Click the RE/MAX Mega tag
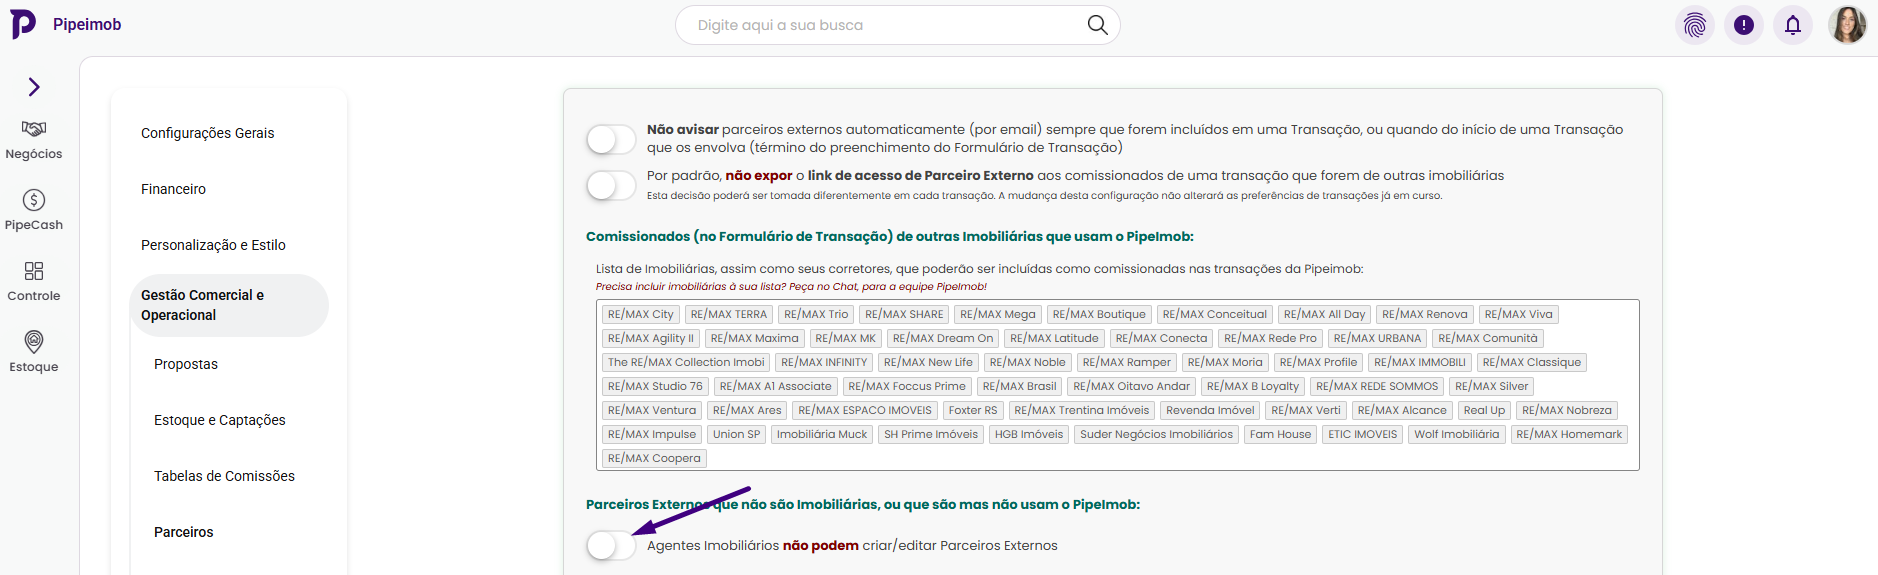 coord(998,314)
